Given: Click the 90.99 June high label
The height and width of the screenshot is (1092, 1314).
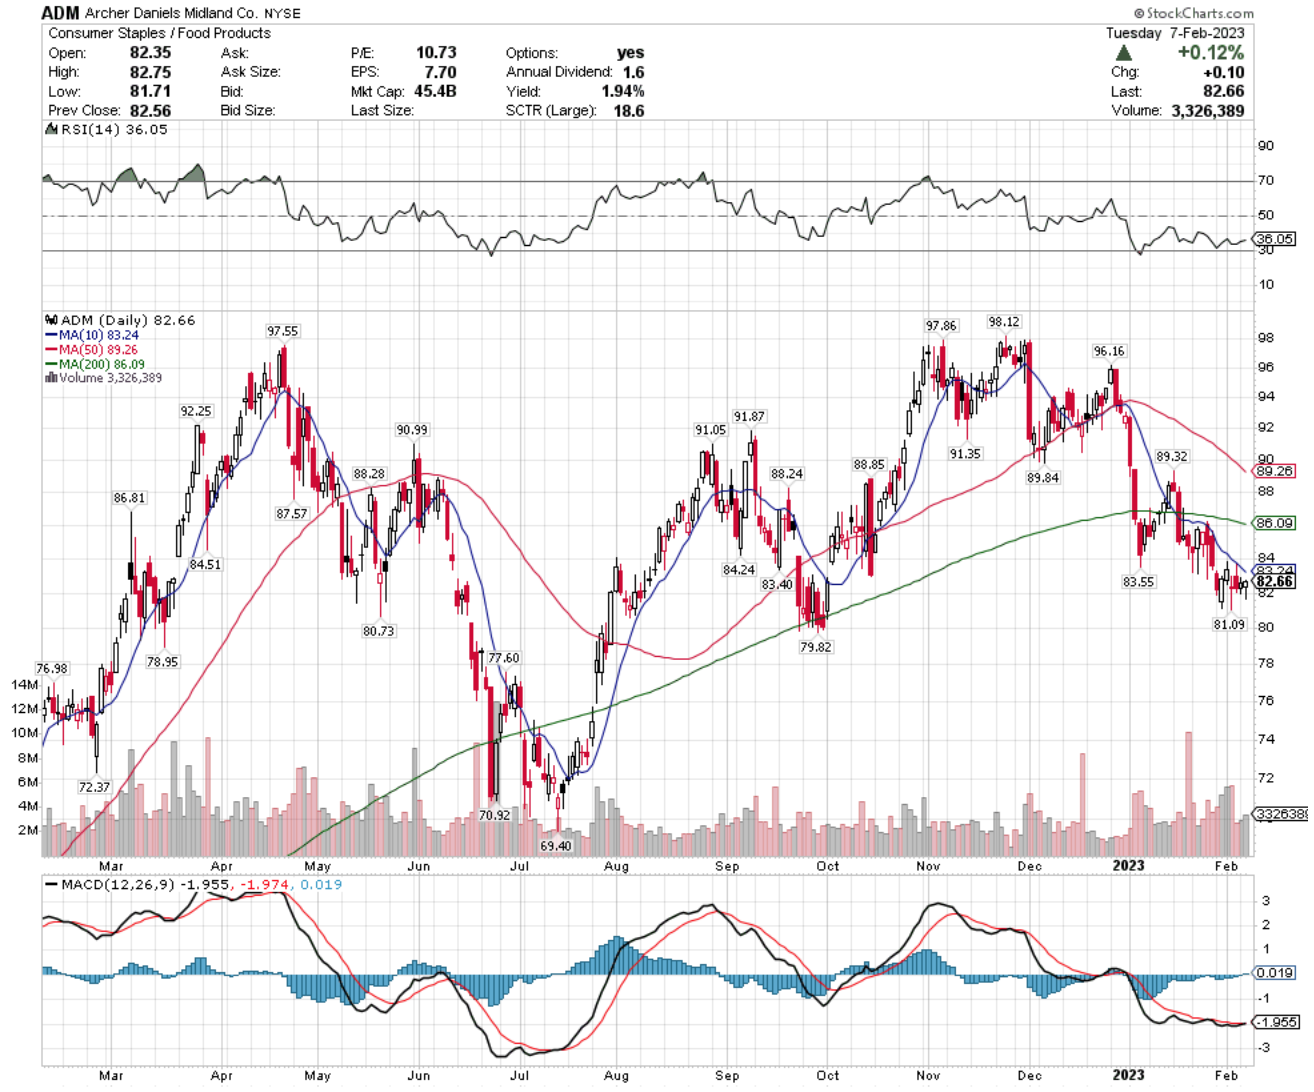Looking at the screenshot, I should [x=412, y=430].
